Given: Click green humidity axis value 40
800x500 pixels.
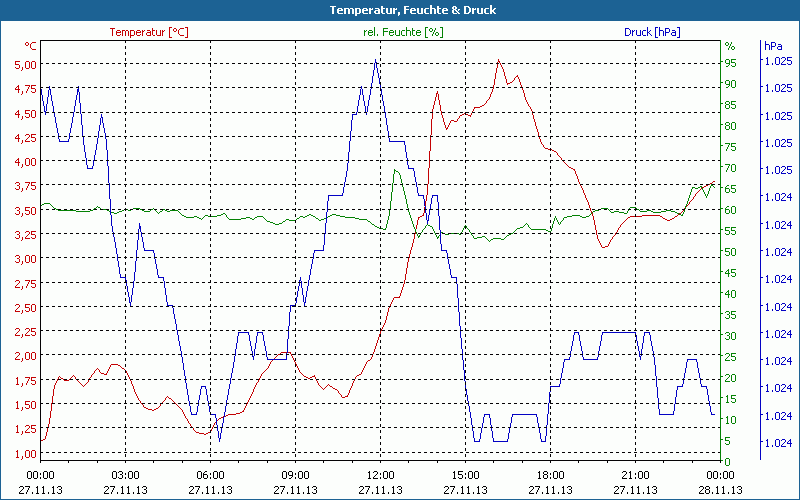Looking at the screenshot, I should click(x=731, y=294).
